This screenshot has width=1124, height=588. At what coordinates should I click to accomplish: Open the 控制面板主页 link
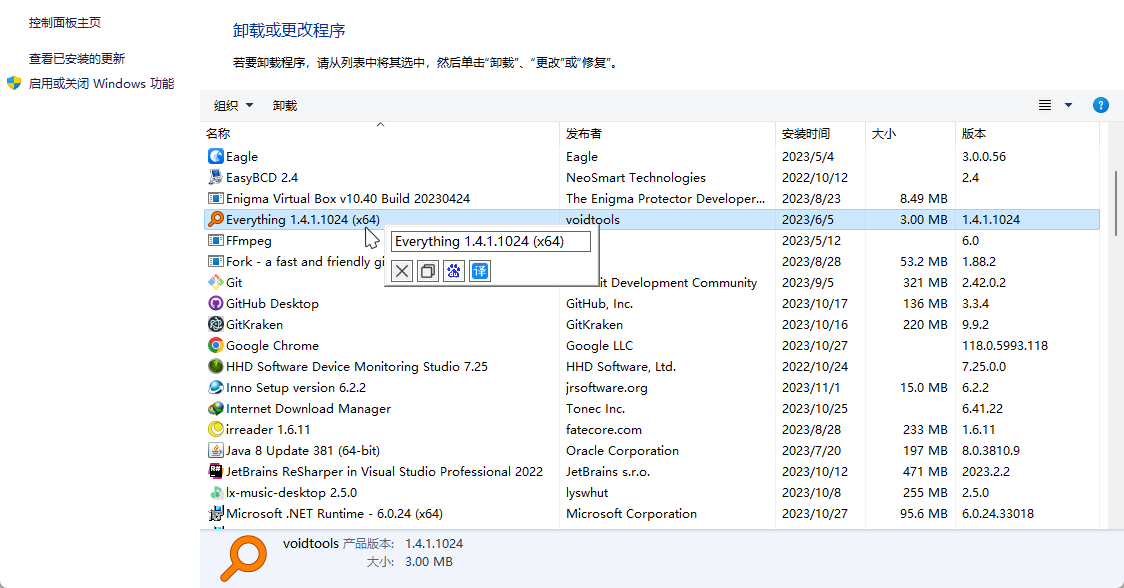(65, 23)
